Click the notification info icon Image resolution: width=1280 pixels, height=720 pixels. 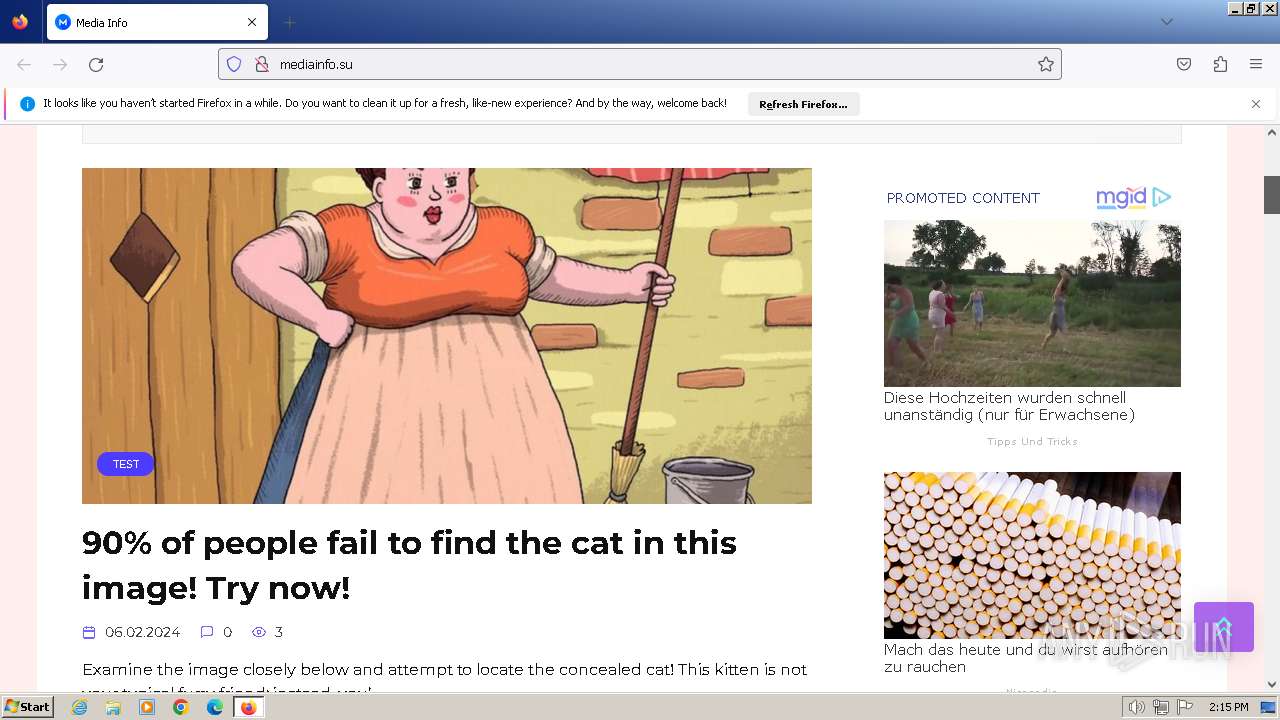click(x=27, y=104)
